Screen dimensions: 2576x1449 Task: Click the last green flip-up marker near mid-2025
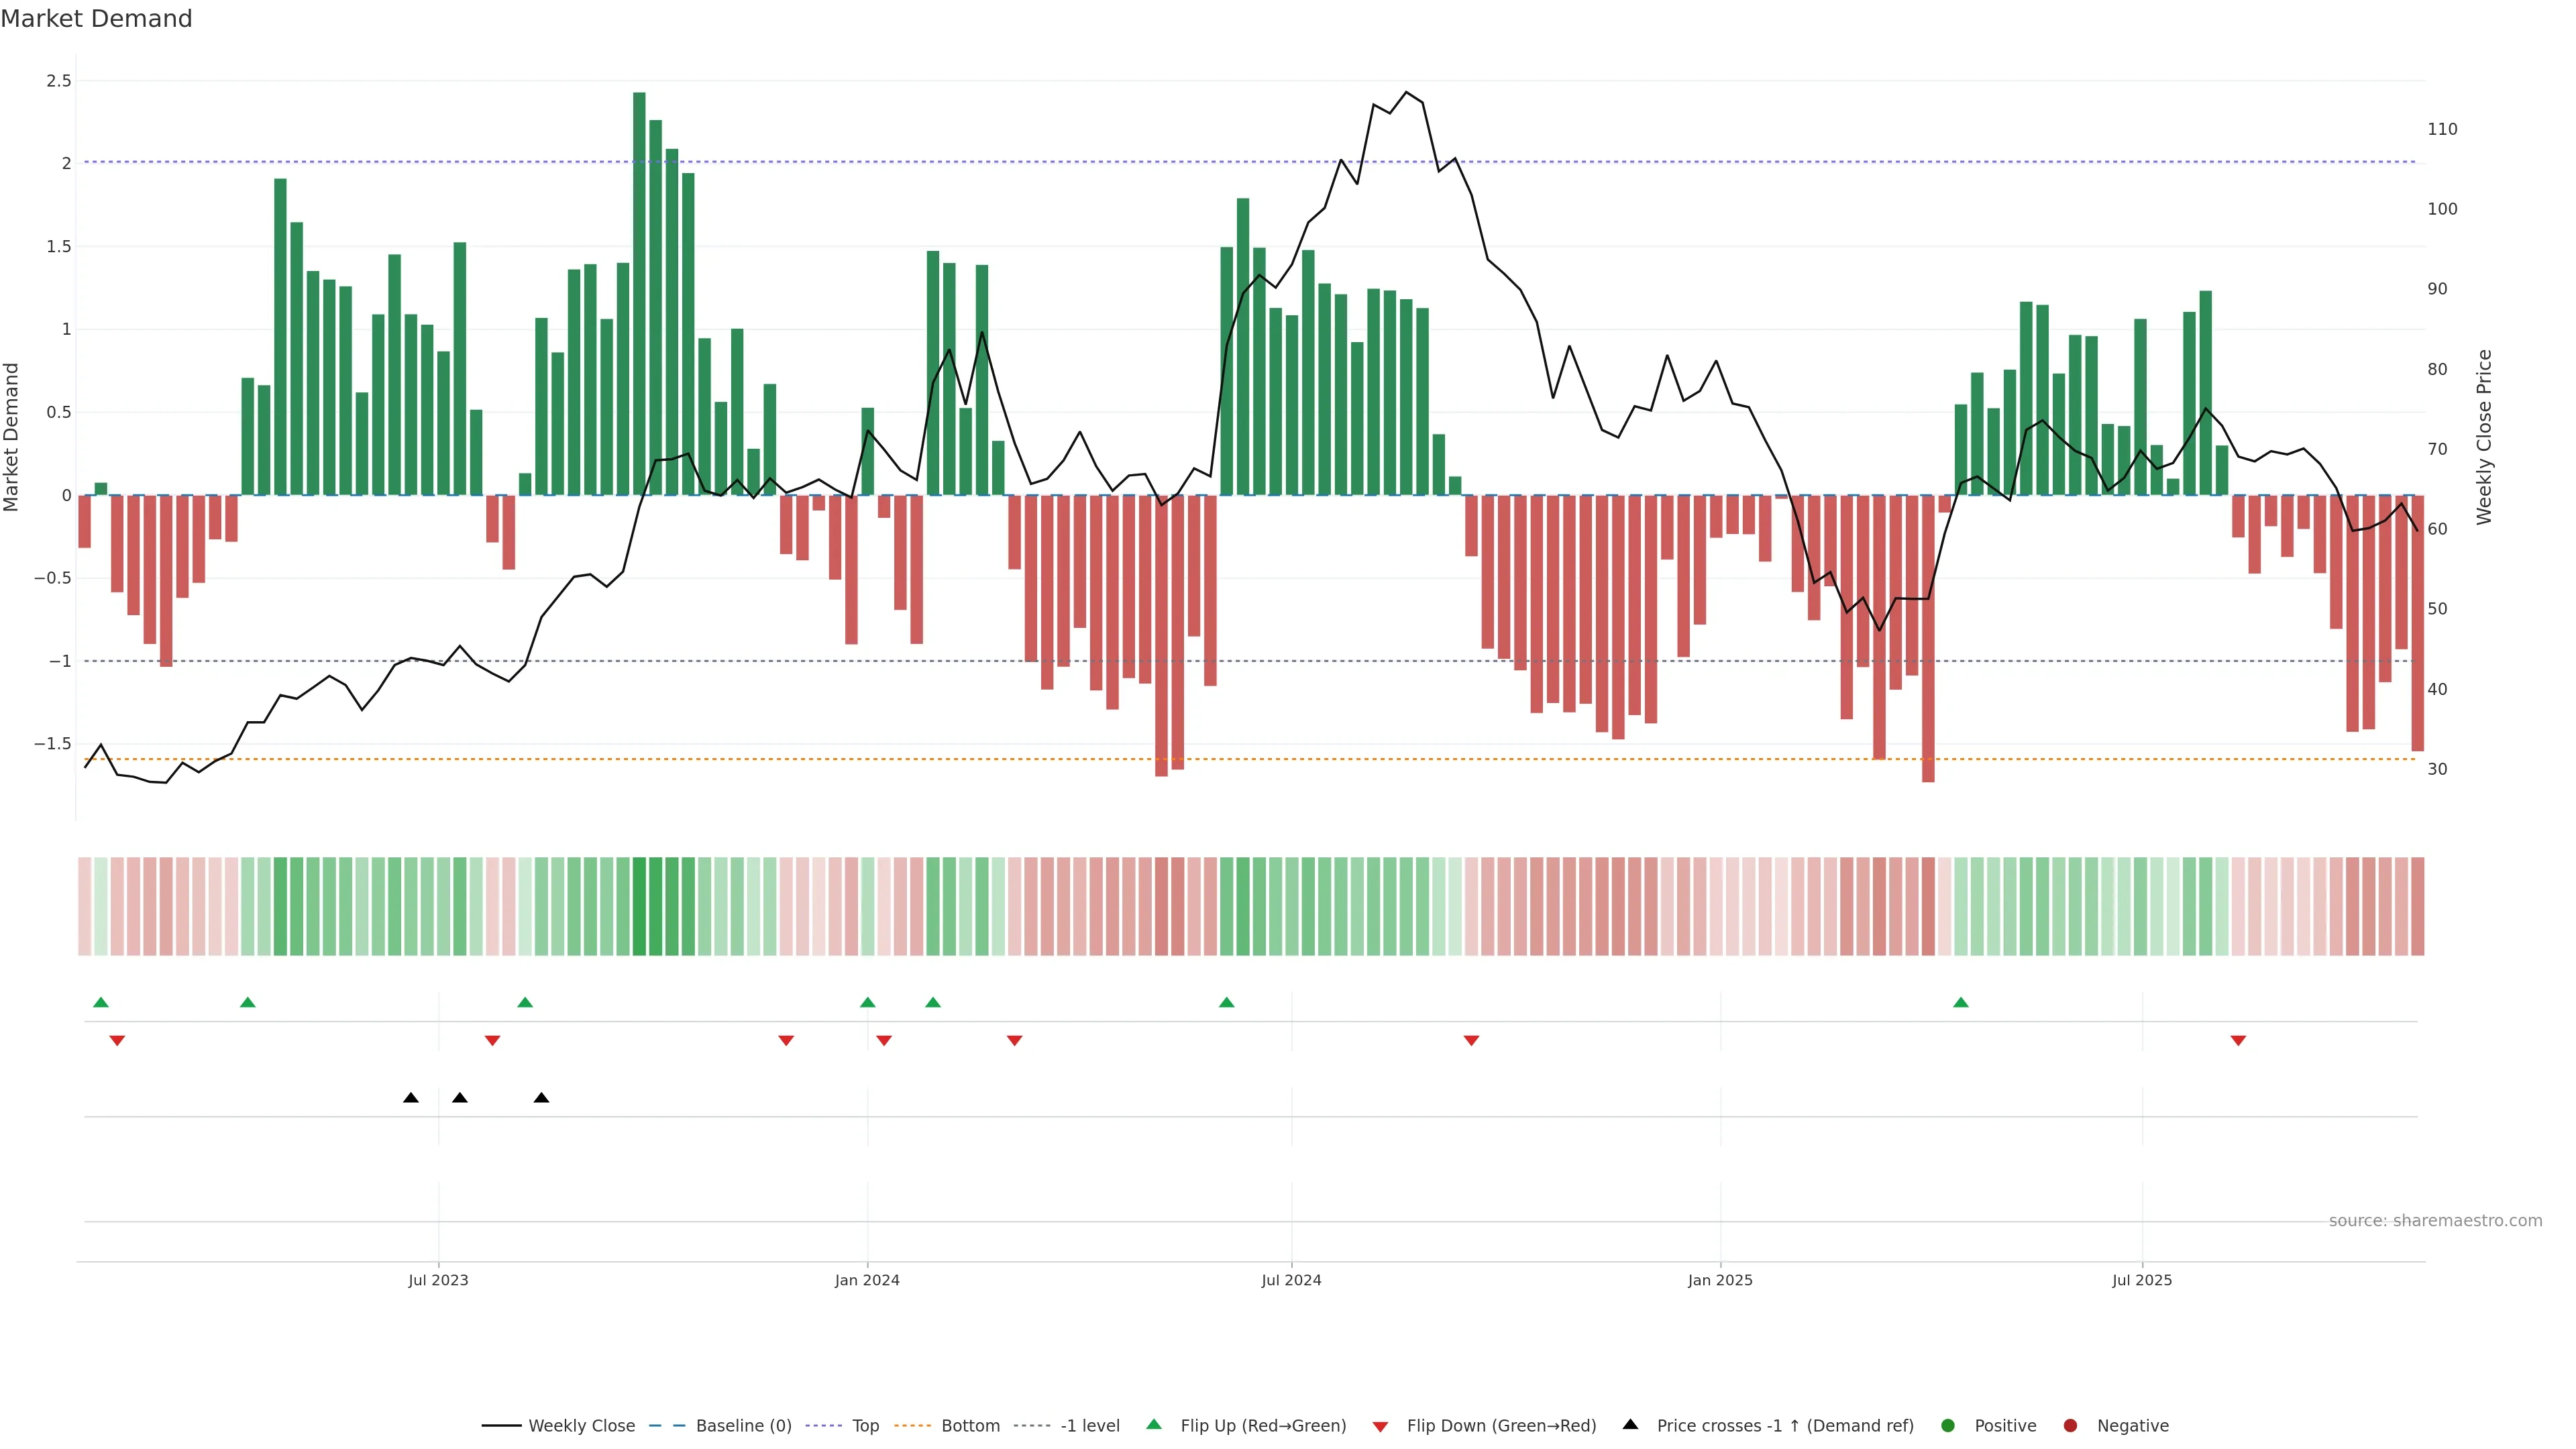tap(1960, 1002)
